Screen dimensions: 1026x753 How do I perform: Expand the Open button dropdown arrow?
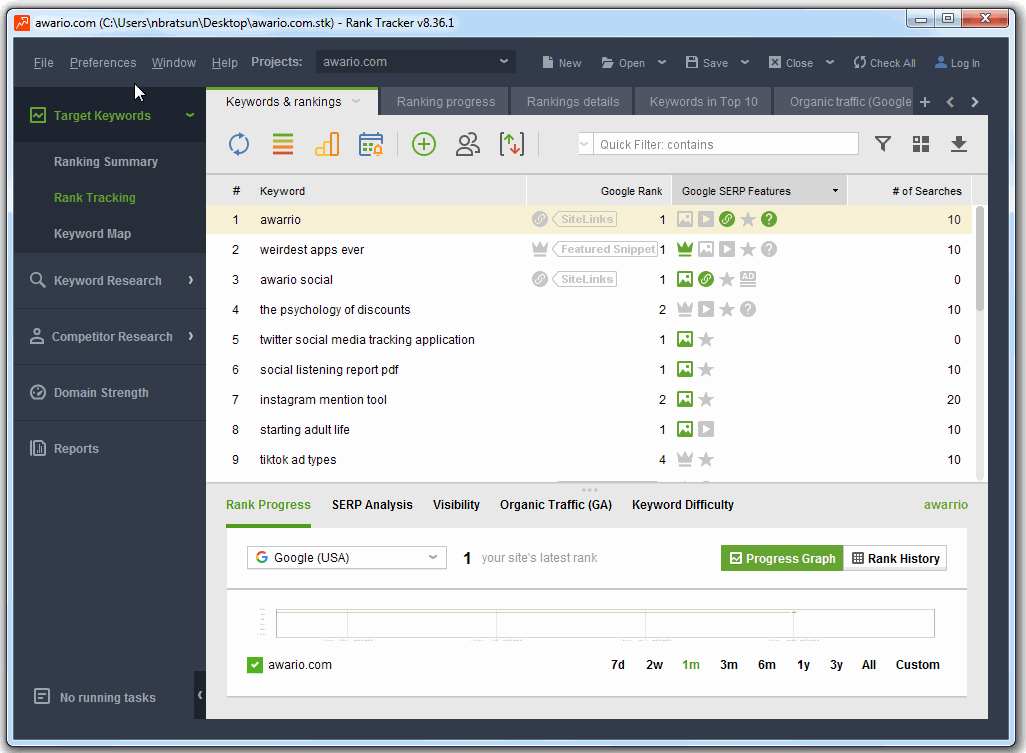[662, 62]
